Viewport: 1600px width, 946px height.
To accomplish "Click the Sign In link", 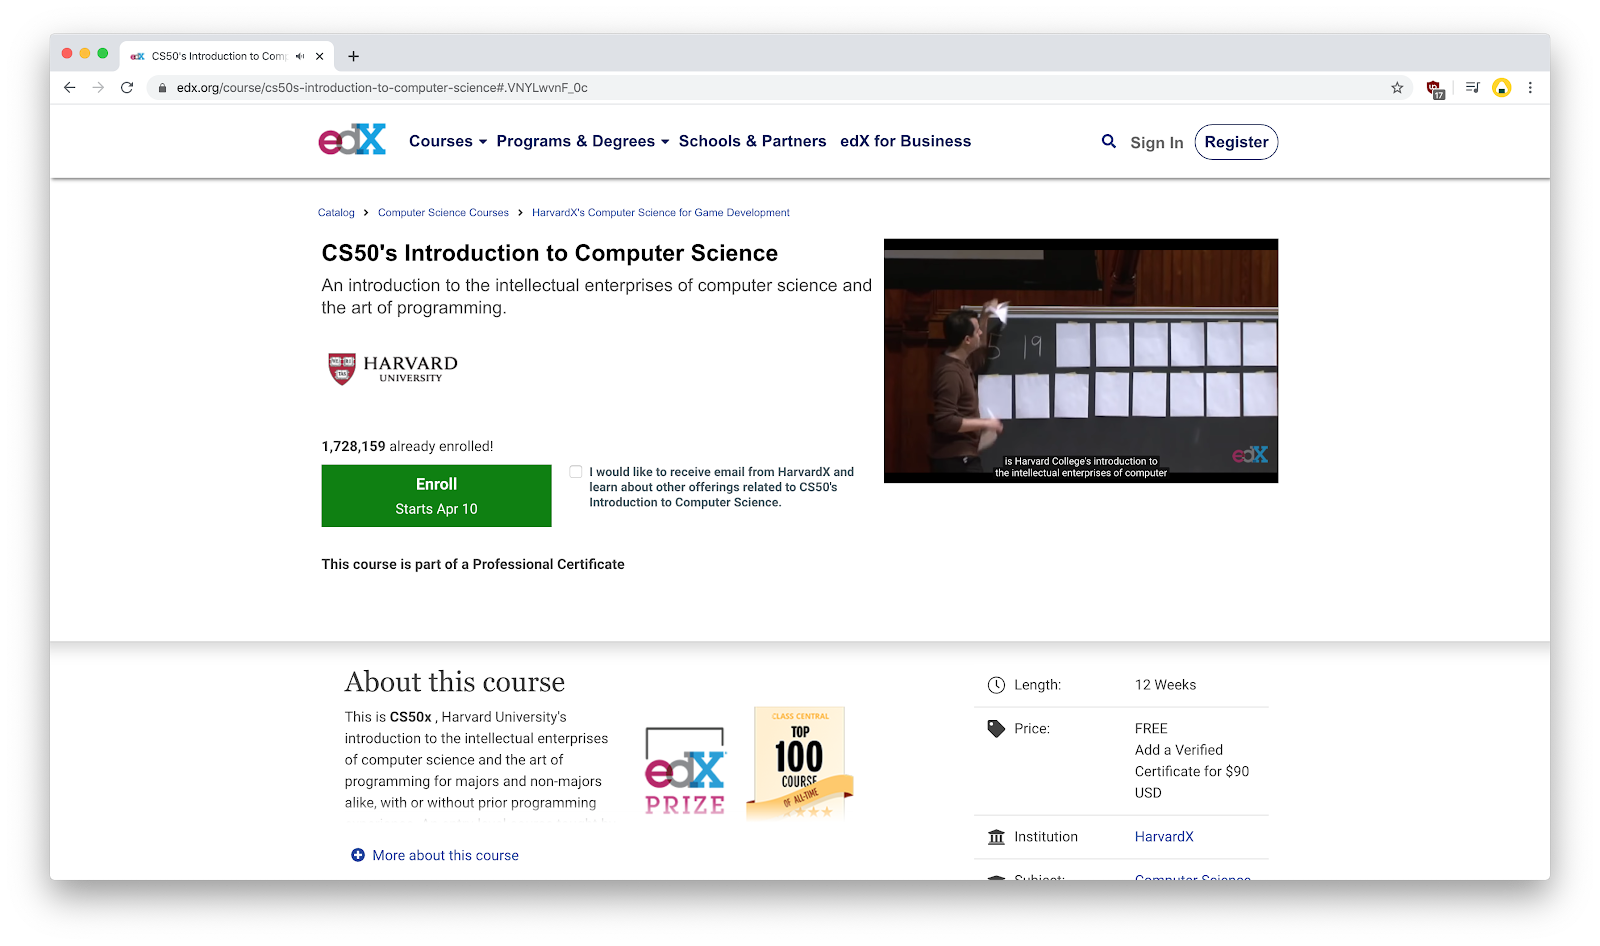I will click(1157, 143).
